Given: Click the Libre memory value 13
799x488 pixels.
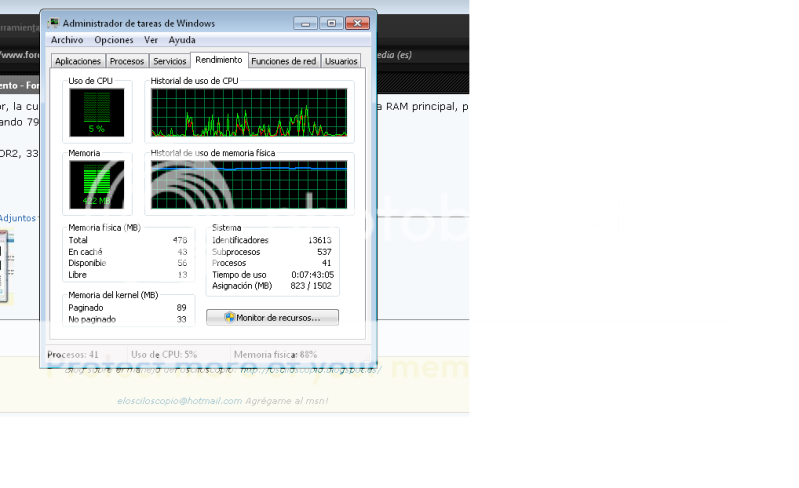Looking at the screenshot, I should (182, 275).
